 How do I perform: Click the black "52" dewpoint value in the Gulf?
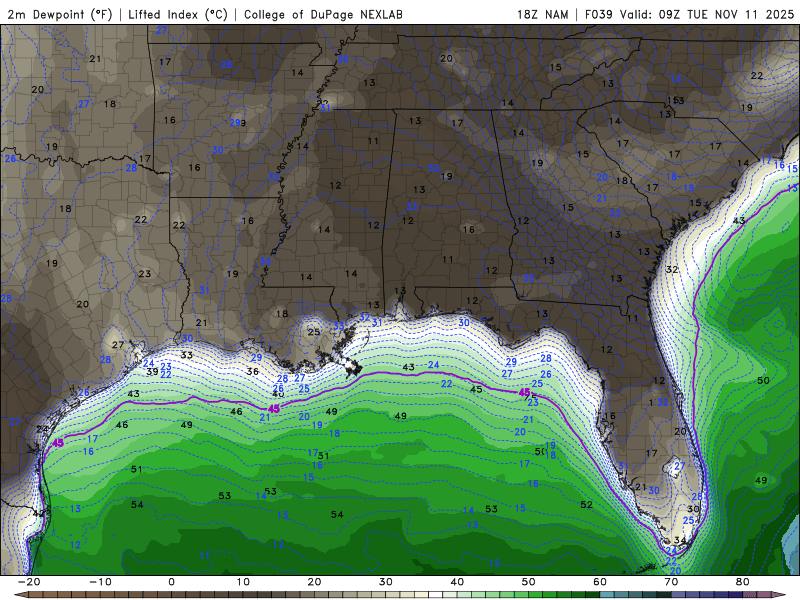tap(587, 505)
